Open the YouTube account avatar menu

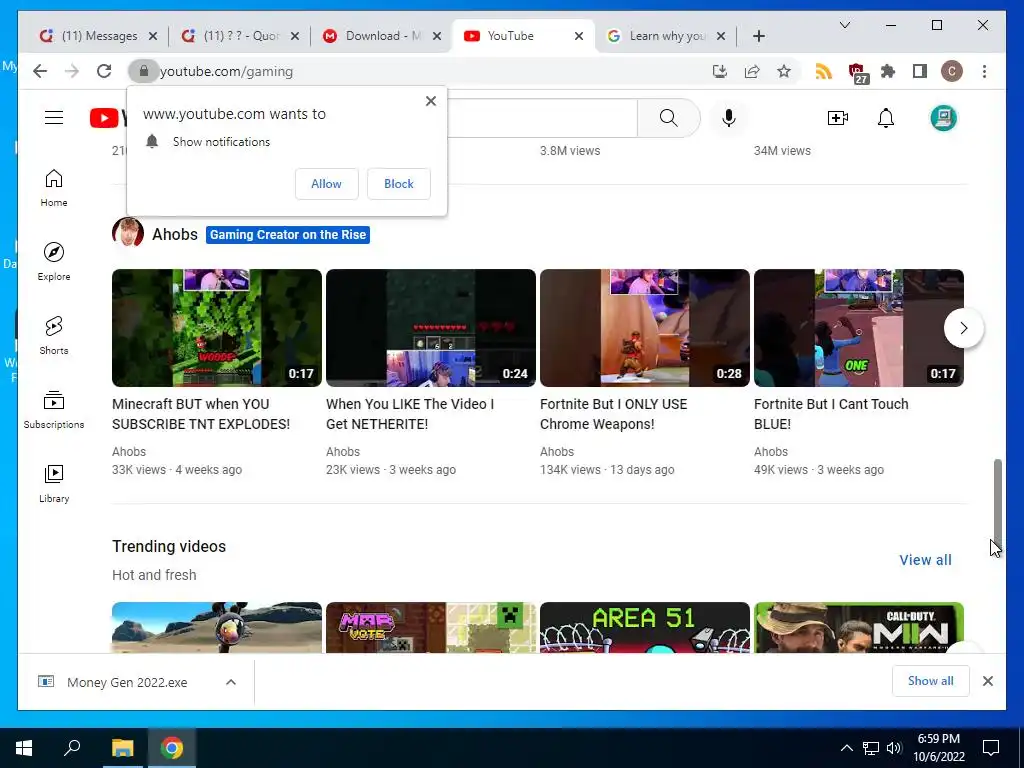(943, 118)
